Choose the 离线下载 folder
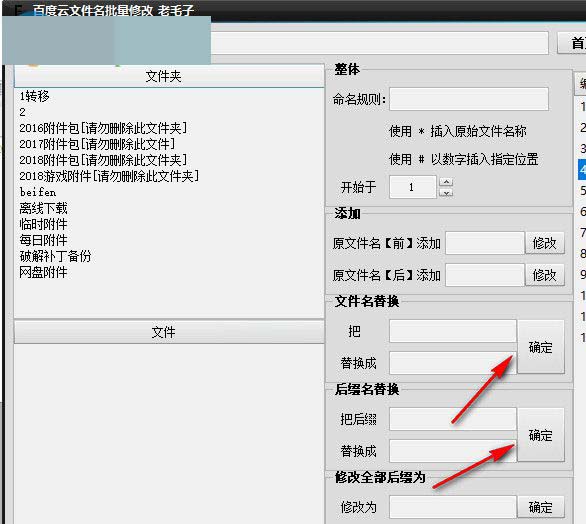The width and height of the screenshot is (586, 524). [x=43, y=208]
